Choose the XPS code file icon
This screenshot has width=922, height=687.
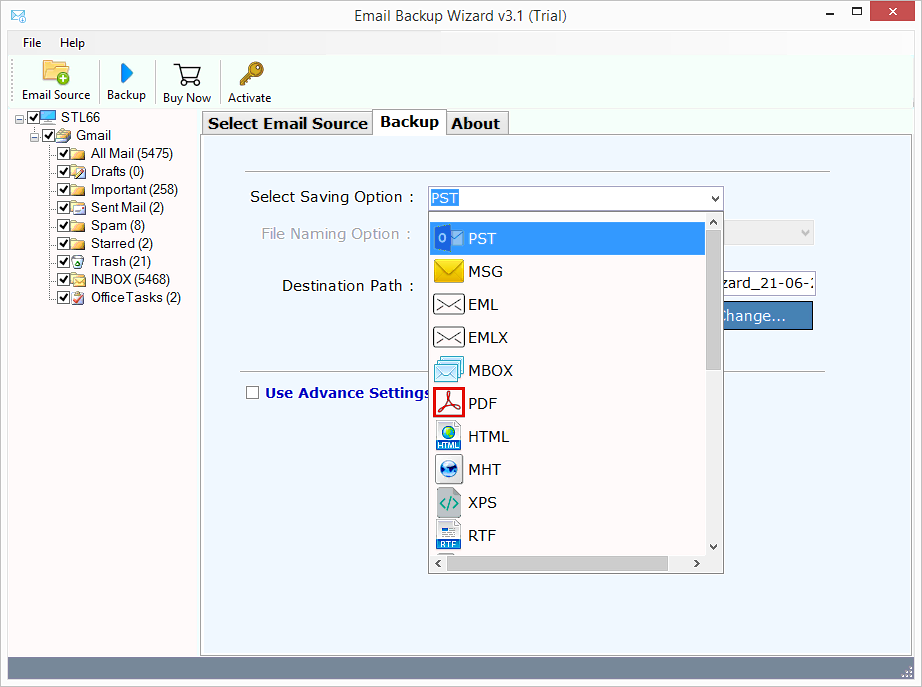coord(449,502)
